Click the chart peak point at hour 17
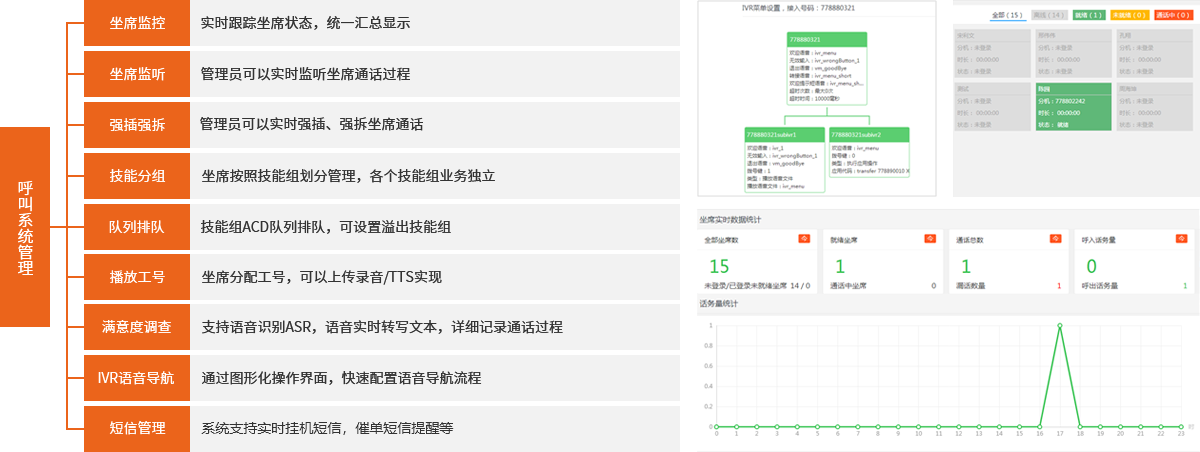Screen dimensions: 1200x452 pos(1059,325)
